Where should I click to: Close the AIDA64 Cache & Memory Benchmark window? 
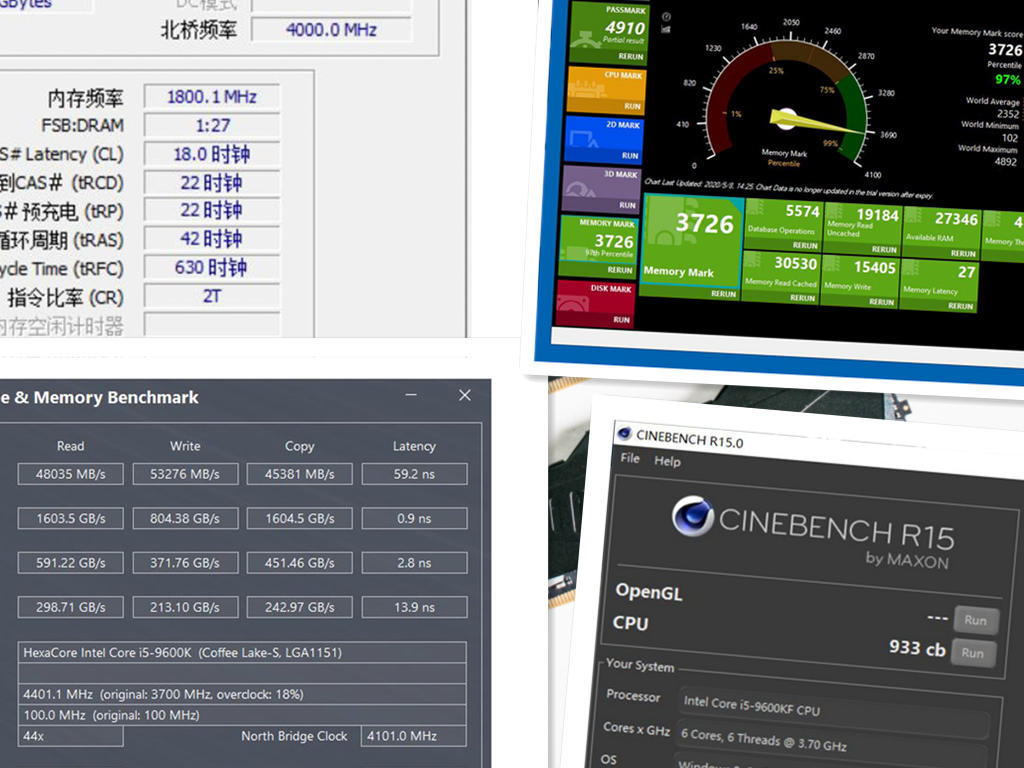click(464, 395)
